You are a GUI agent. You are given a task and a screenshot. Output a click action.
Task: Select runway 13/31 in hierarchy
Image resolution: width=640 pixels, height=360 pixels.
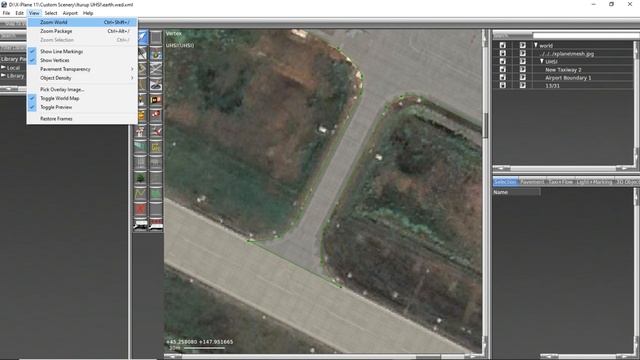coord(552,86)
